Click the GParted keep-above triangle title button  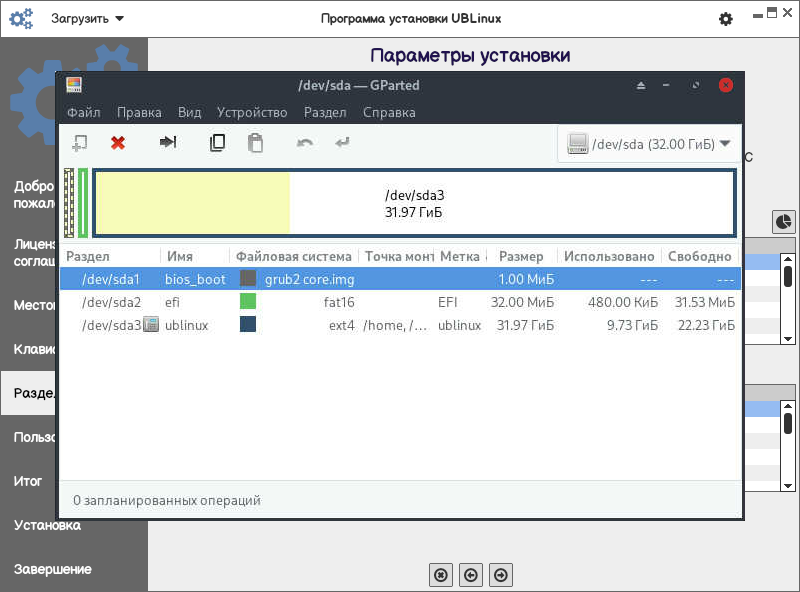point(641,85)
